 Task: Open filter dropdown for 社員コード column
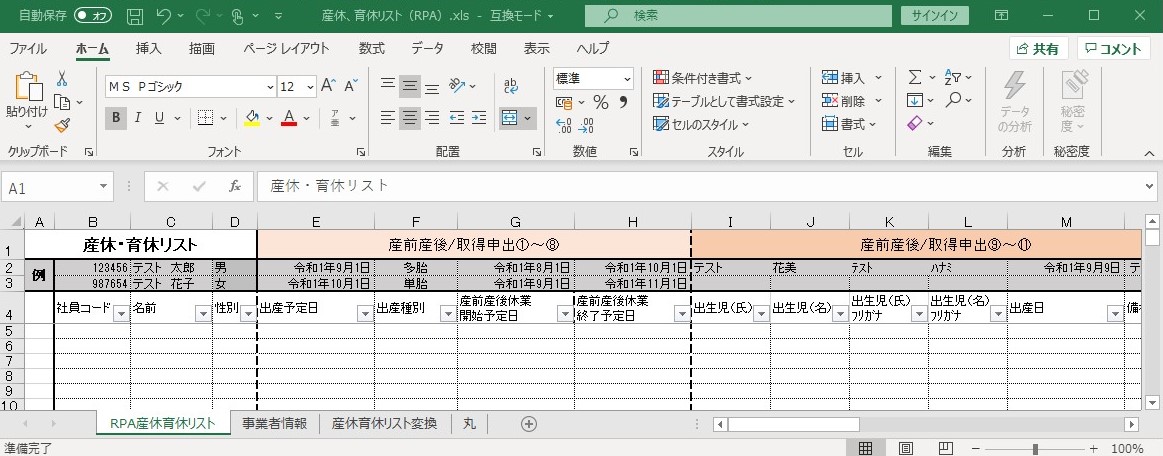click(x=121, y=313)
